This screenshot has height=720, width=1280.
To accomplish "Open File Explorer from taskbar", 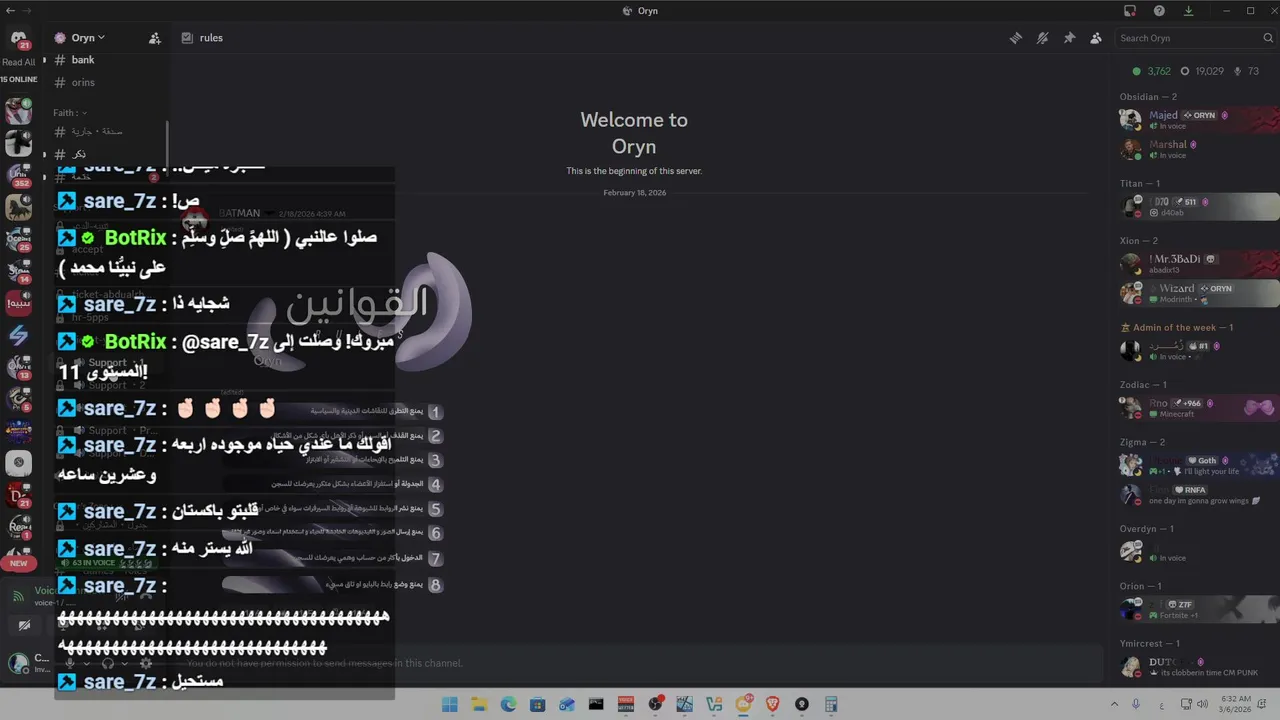I will click(x=478, y=704).
